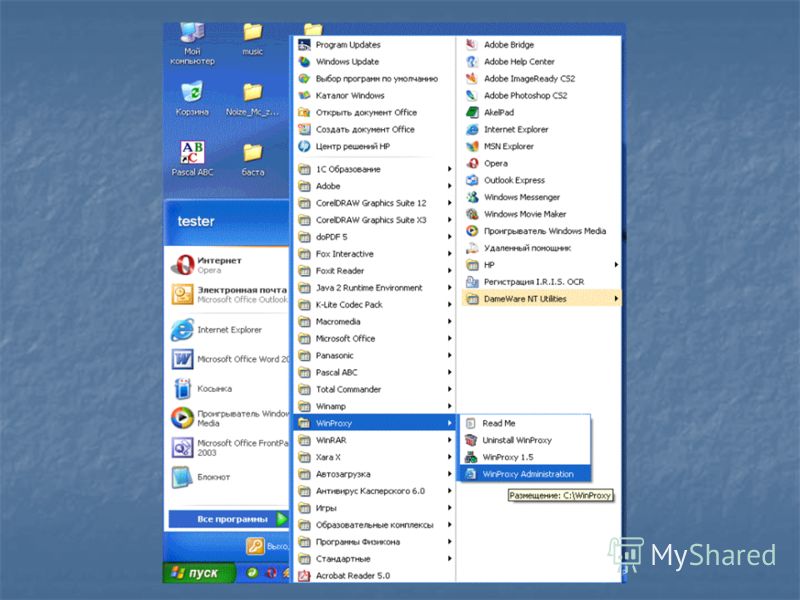
Task: Click Opera icon next to Интернет
Action: 182,265
